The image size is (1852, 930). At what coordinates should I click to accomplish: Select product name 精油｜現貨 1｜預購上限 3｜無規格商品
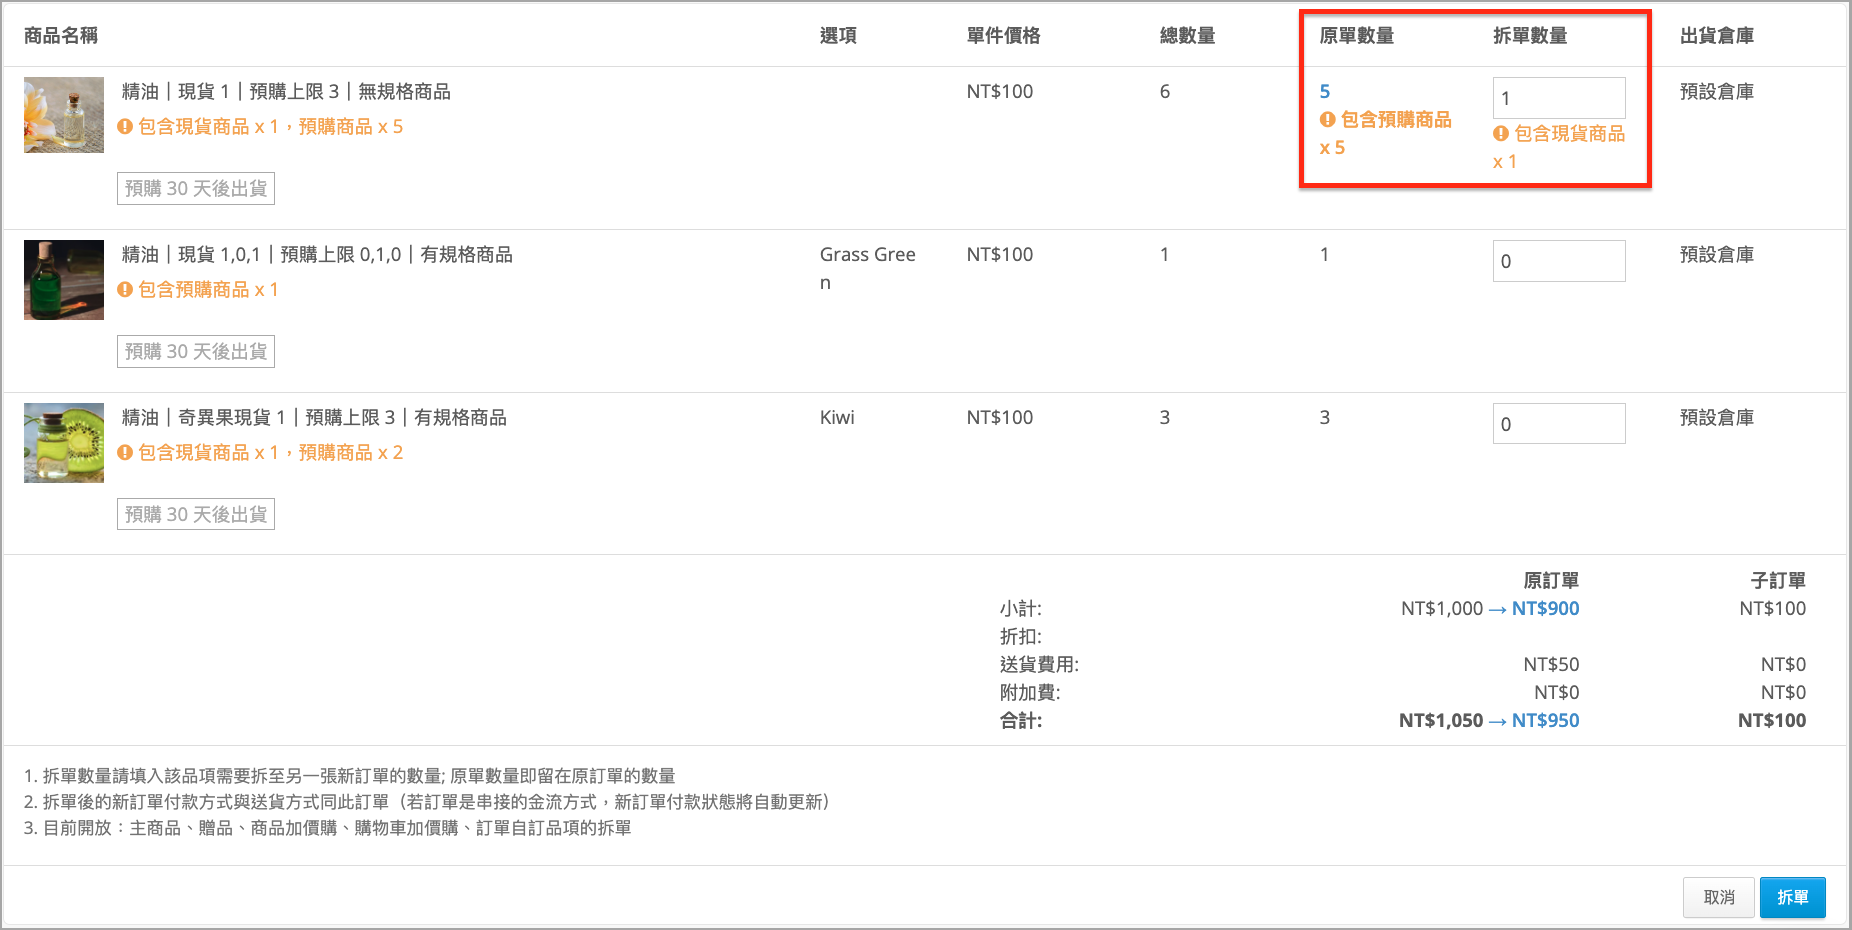coord(286,92)
